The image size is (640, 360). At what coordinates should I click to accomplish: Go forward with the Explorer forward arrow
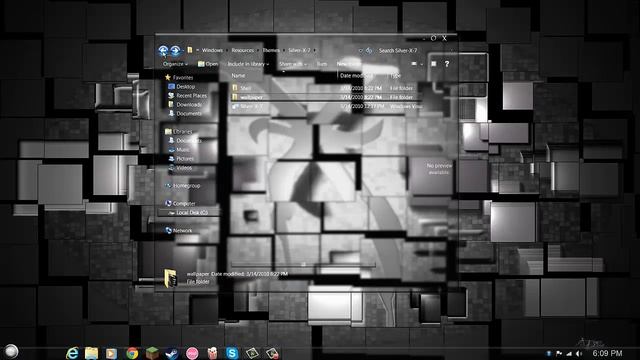176,50
